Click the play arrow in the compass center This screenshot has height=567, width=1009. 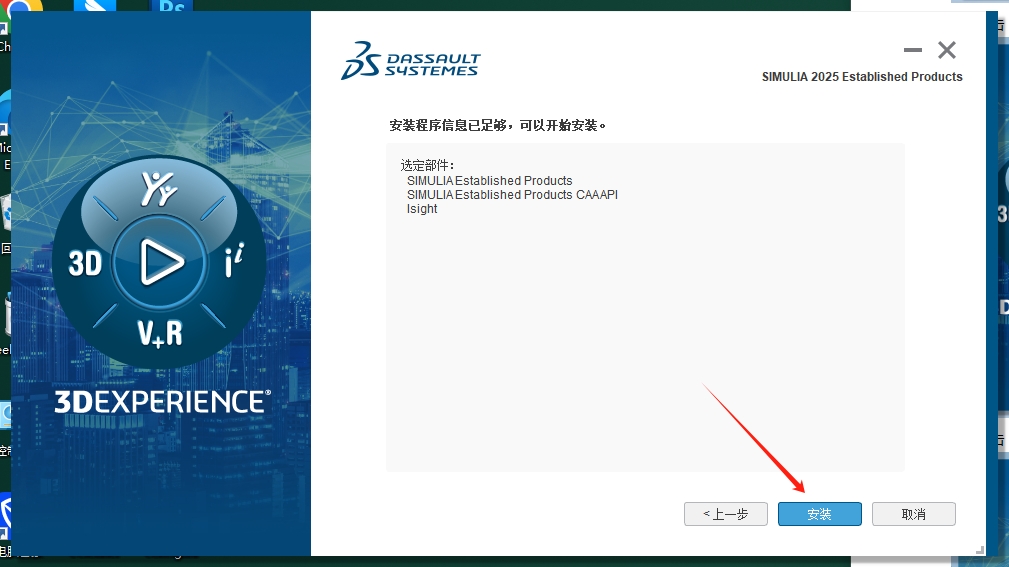pos(160,263)
